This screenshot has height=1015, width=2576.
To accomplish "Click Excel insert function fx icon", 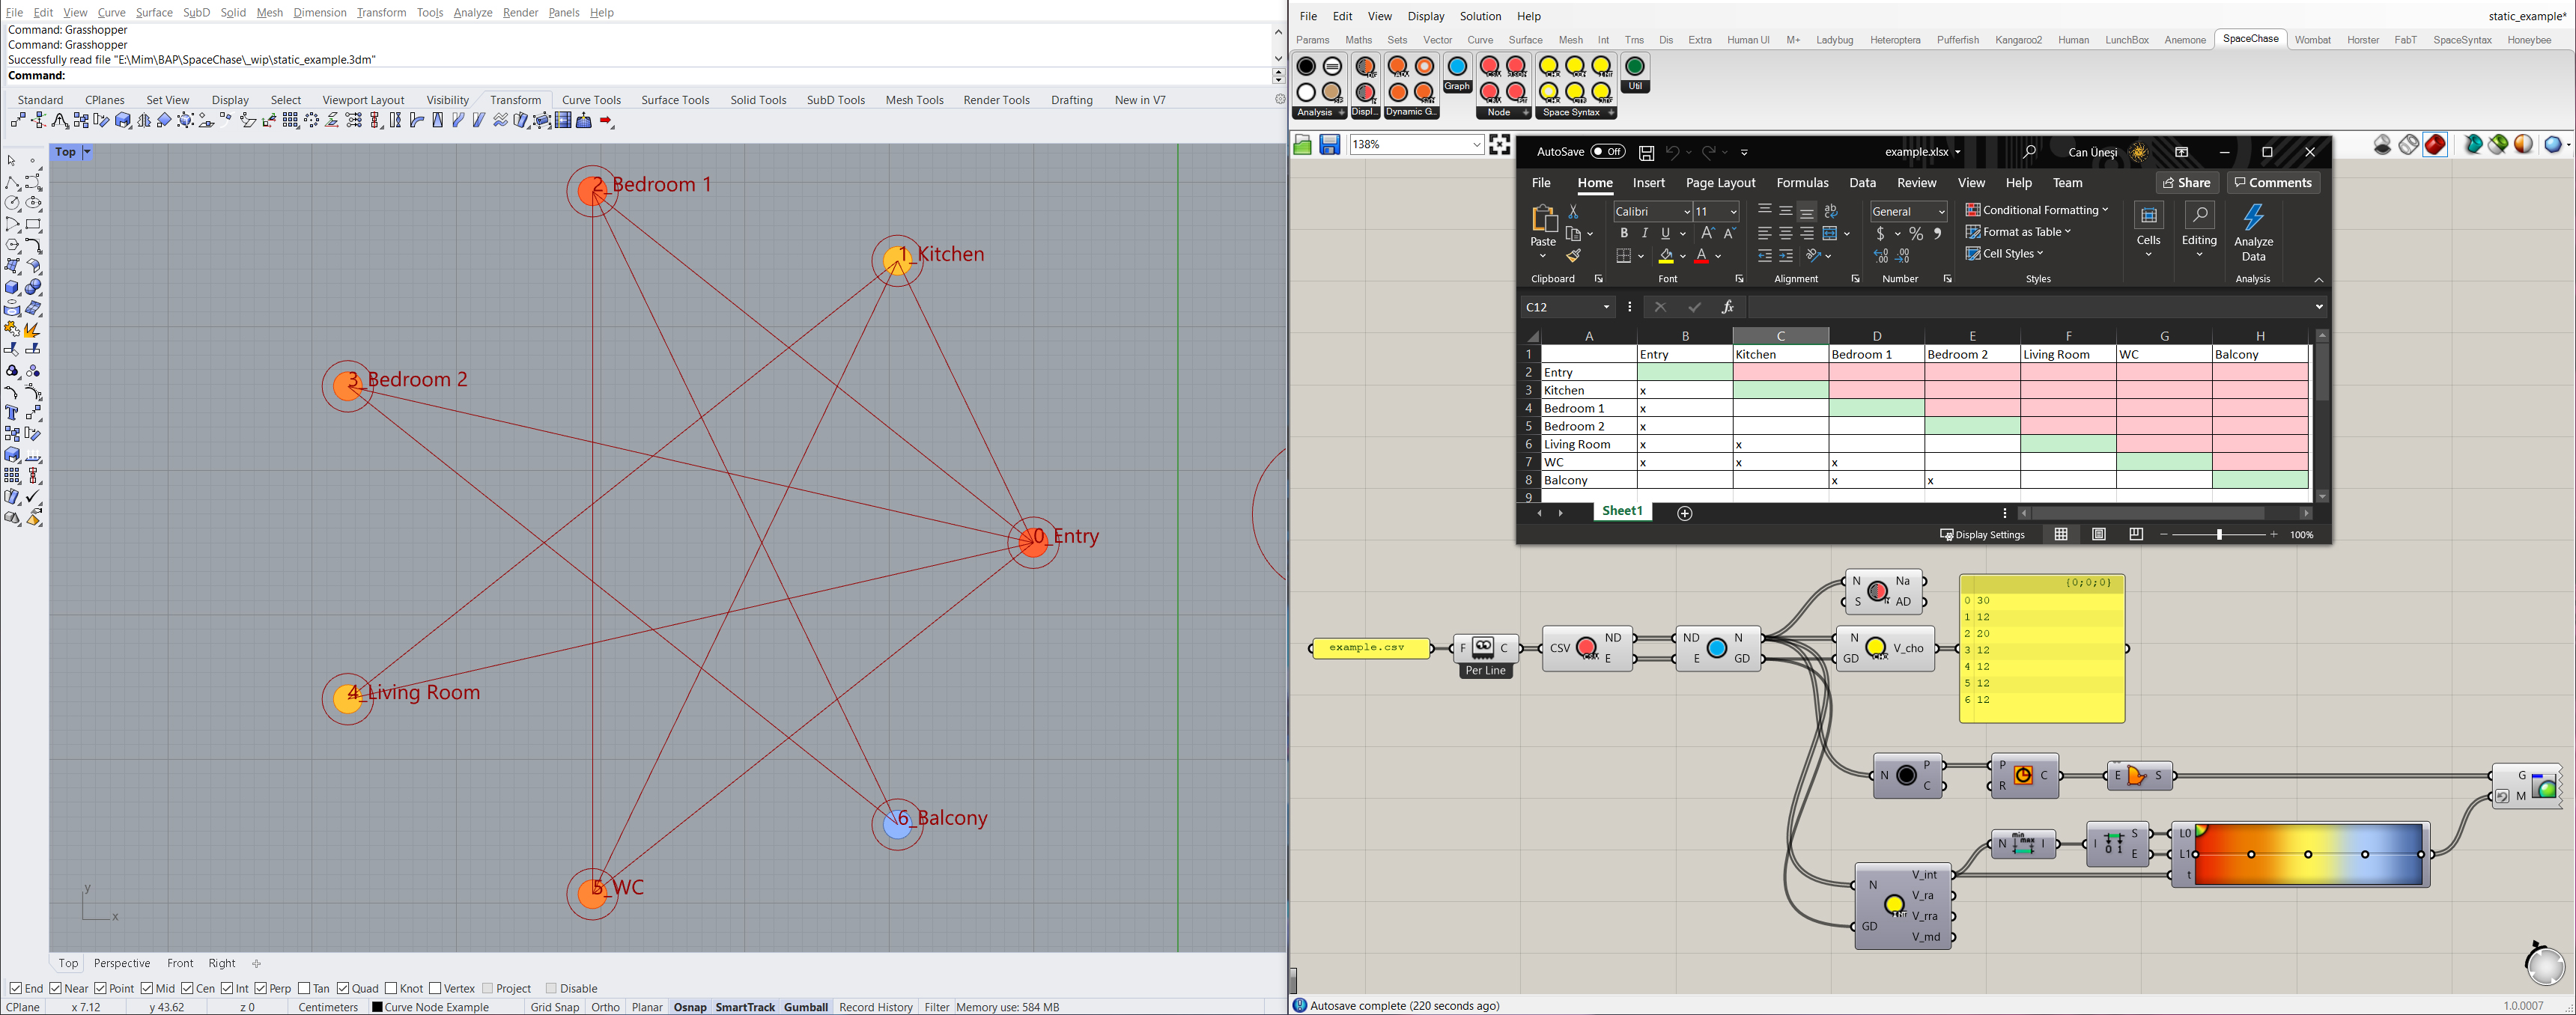I will click(1727, 307).
